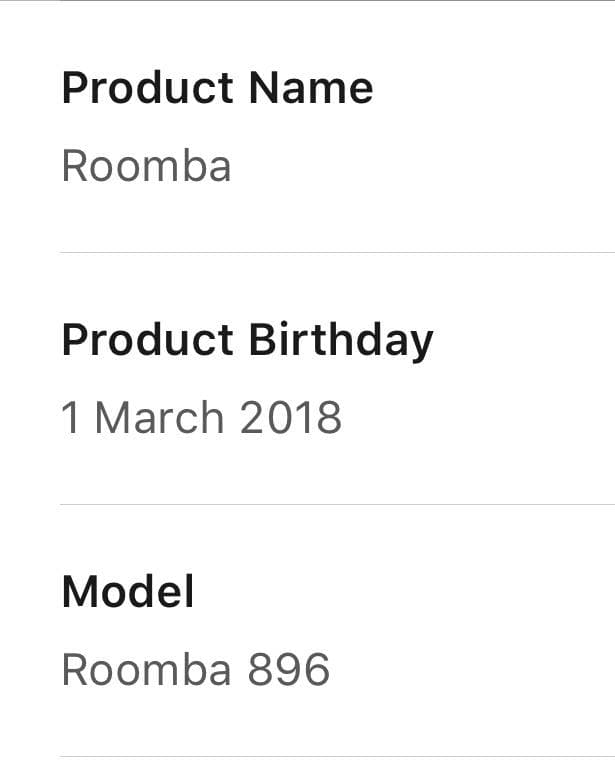The height and width of the screenshot is (772, 615).
Task: Click the divider line beneath the birthday date
Action: tap(337, 504)
